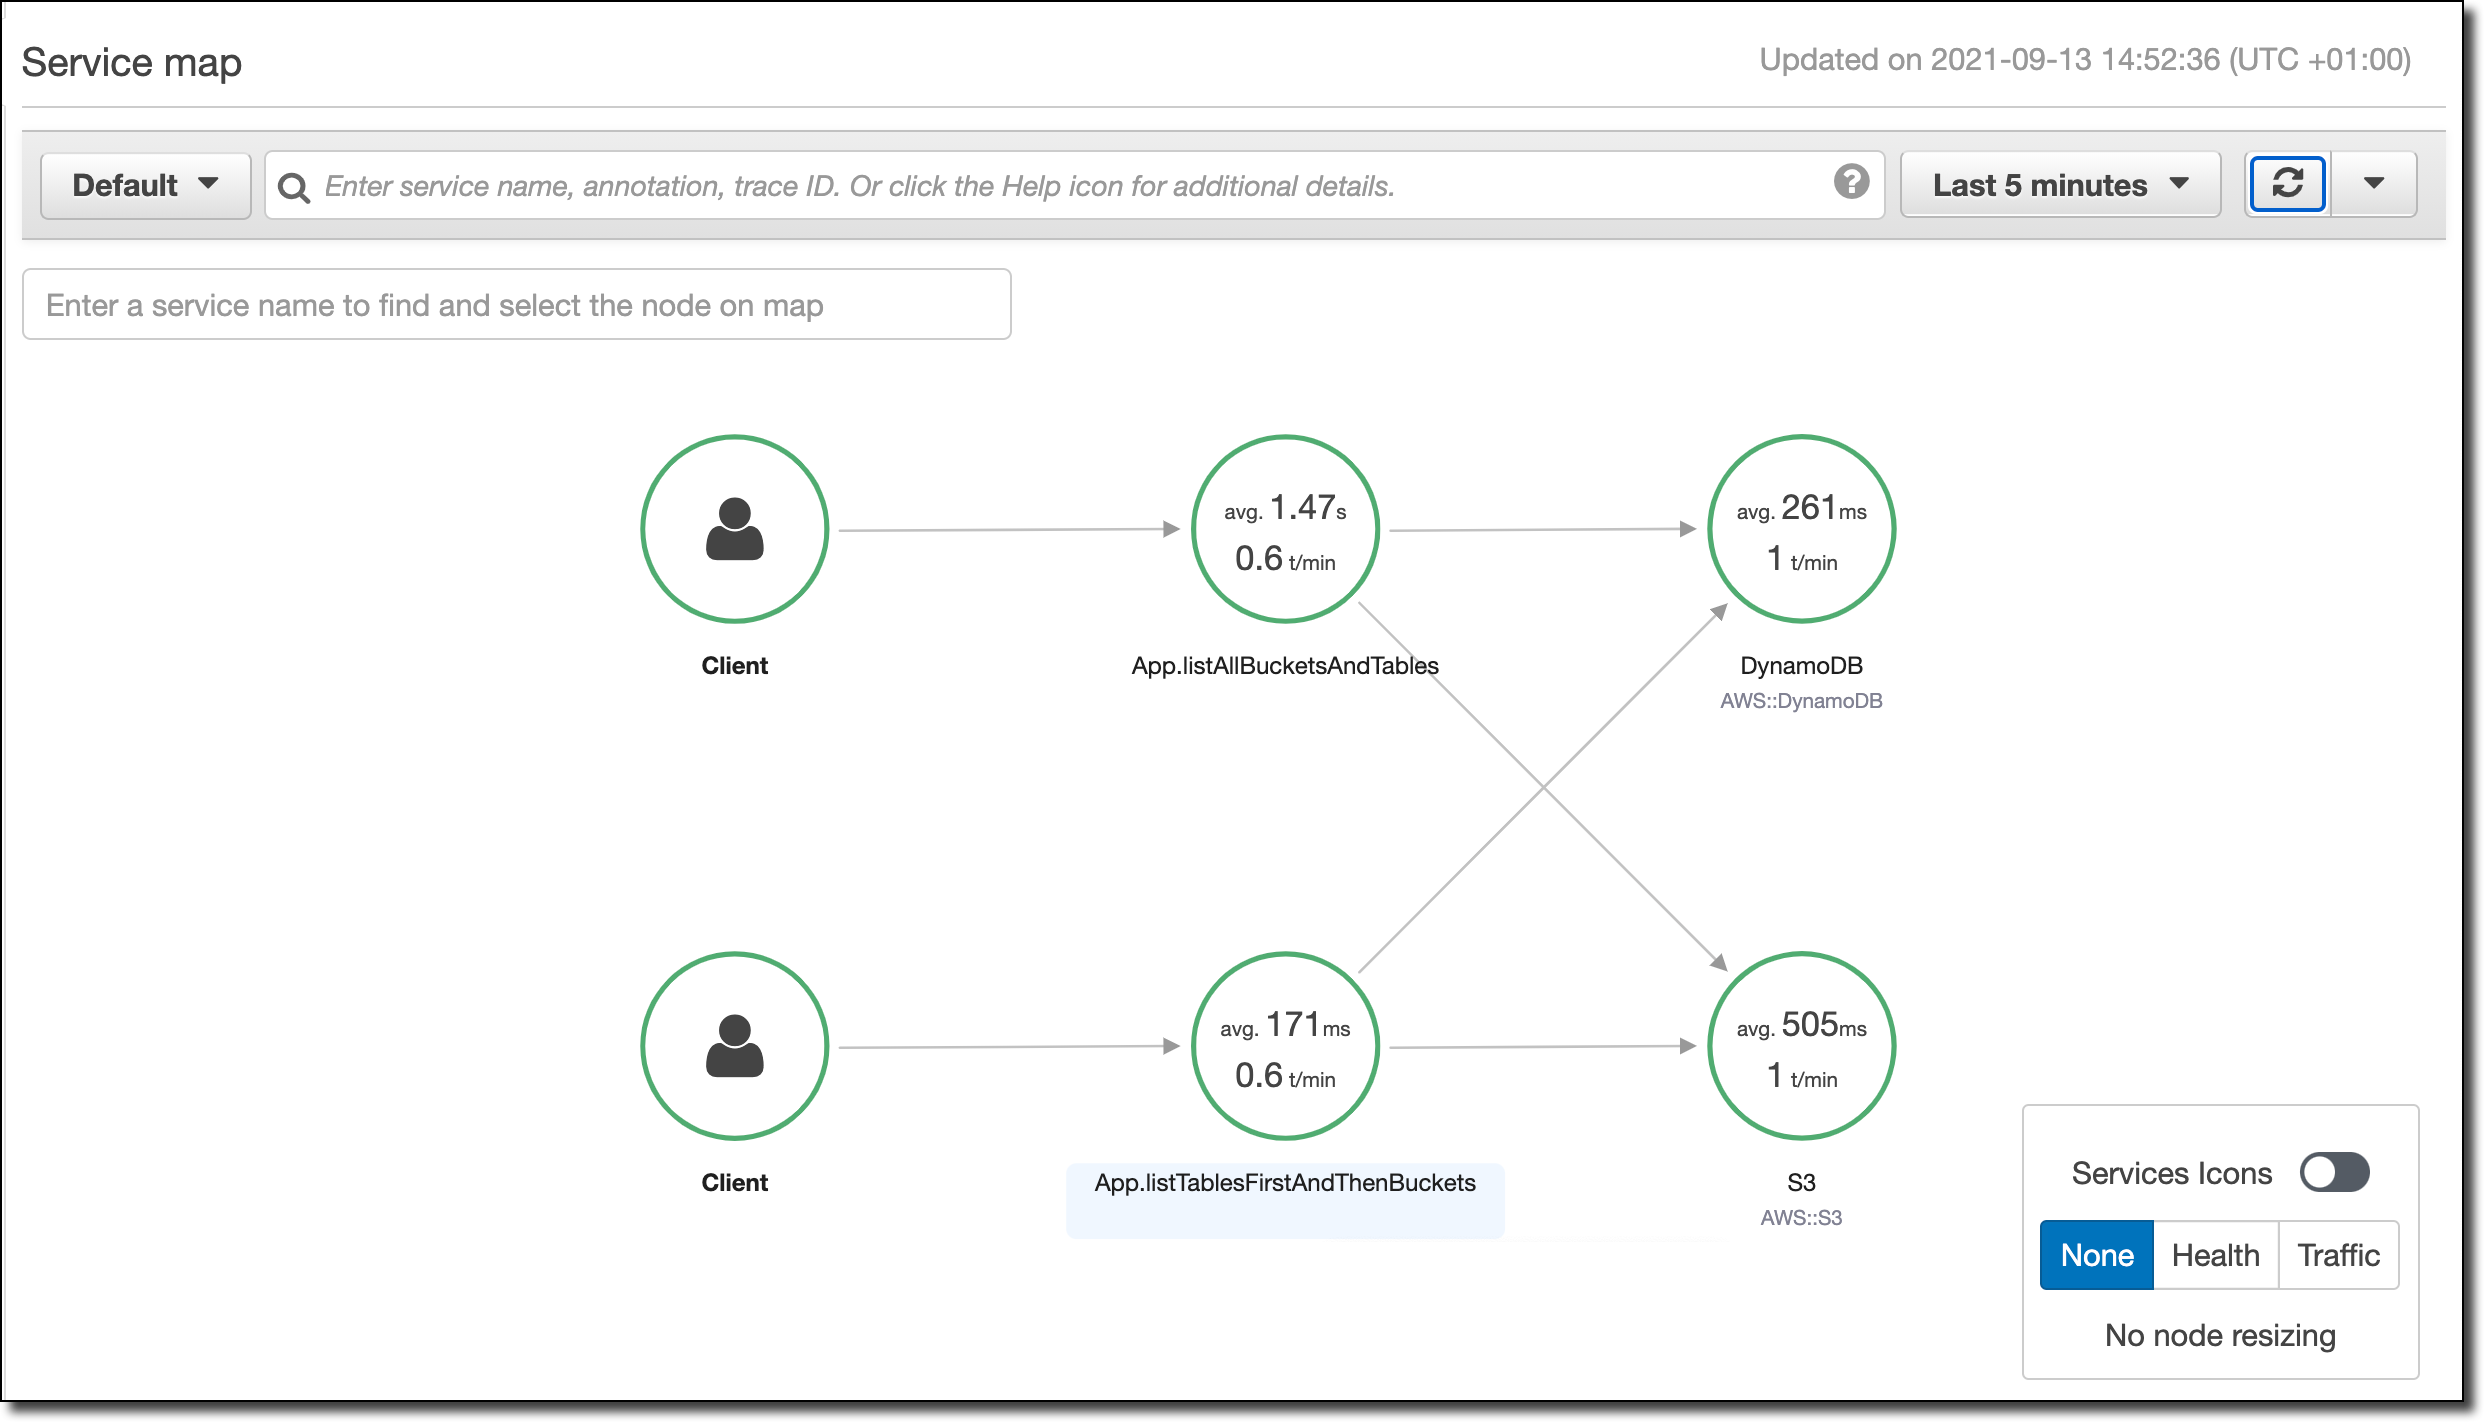This screenshot has width=2484, height=1422.
Task: Click the DynamoDB node label
Action: point(1801,666)
